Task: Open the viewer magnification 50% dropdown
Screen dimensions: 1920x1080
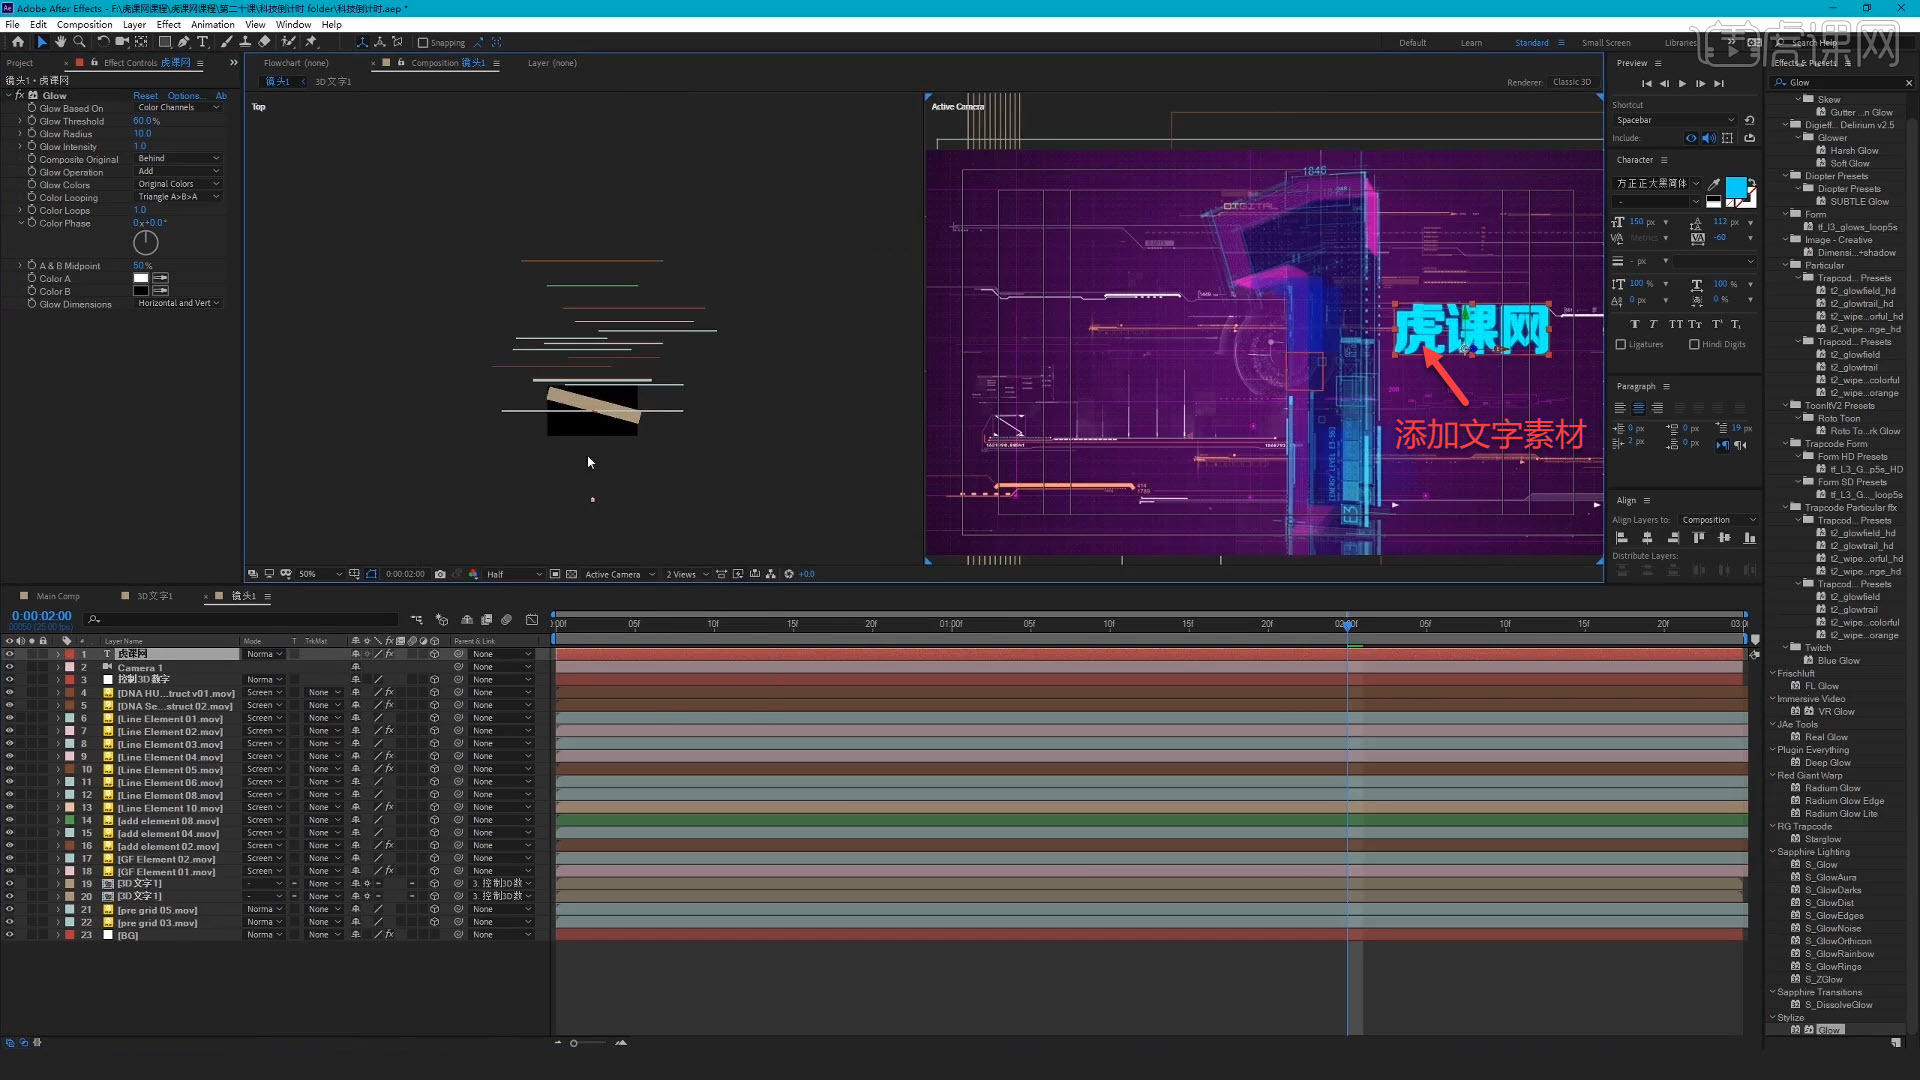Action: (320, 574)
